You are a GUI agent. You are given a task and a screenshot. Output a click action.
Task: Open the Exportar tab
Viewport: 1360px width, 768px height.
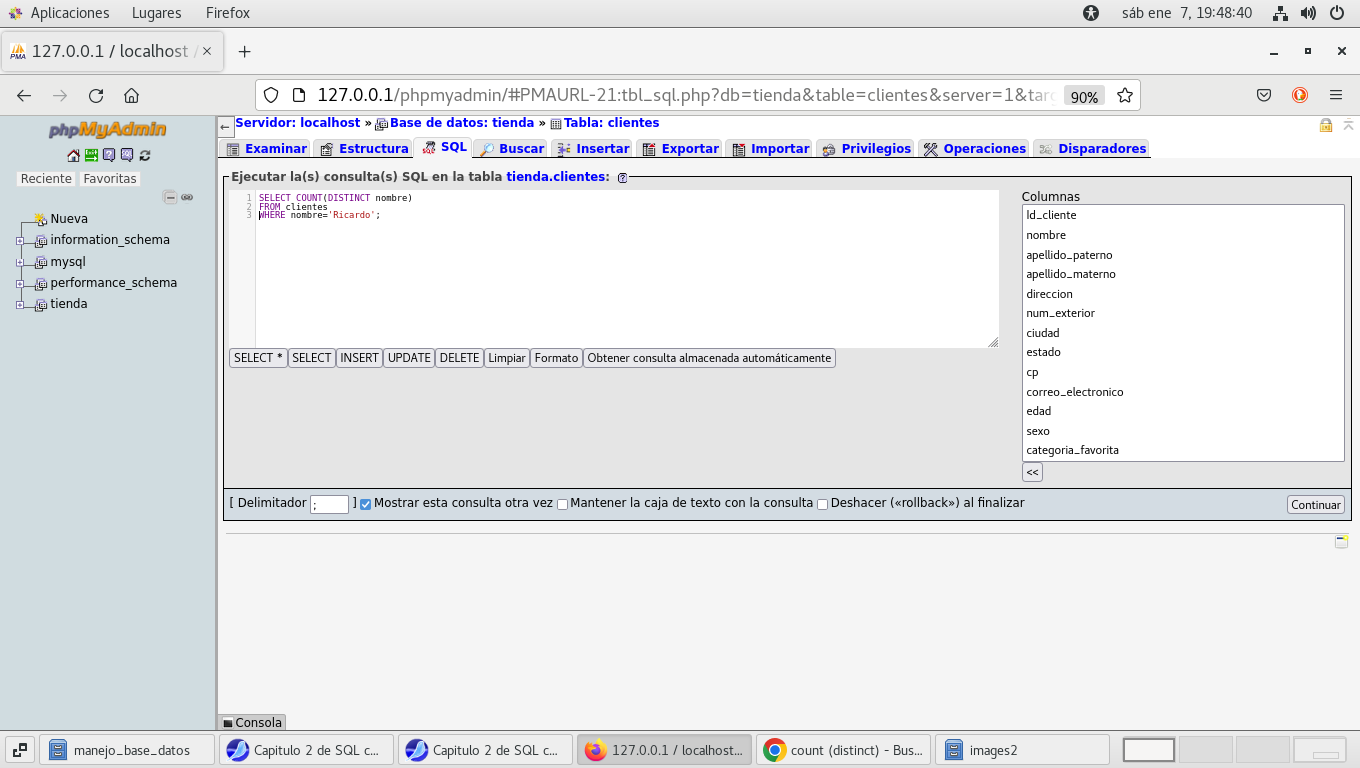point(680,149)
